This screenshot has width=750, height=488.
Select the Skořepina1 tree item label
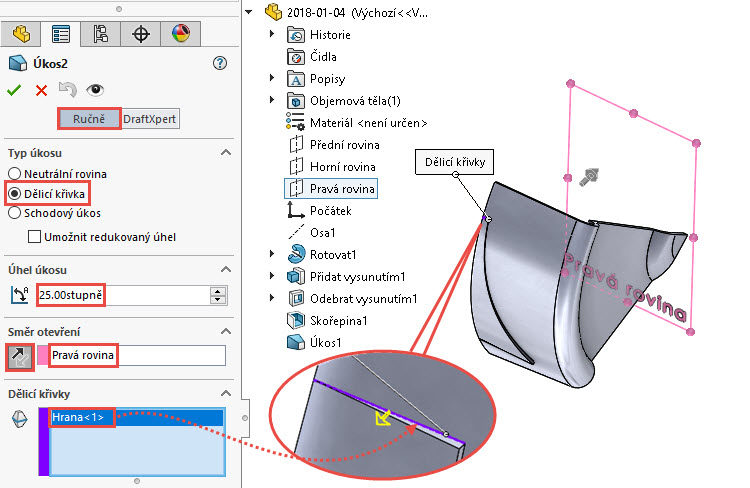(x=339, y=321)
